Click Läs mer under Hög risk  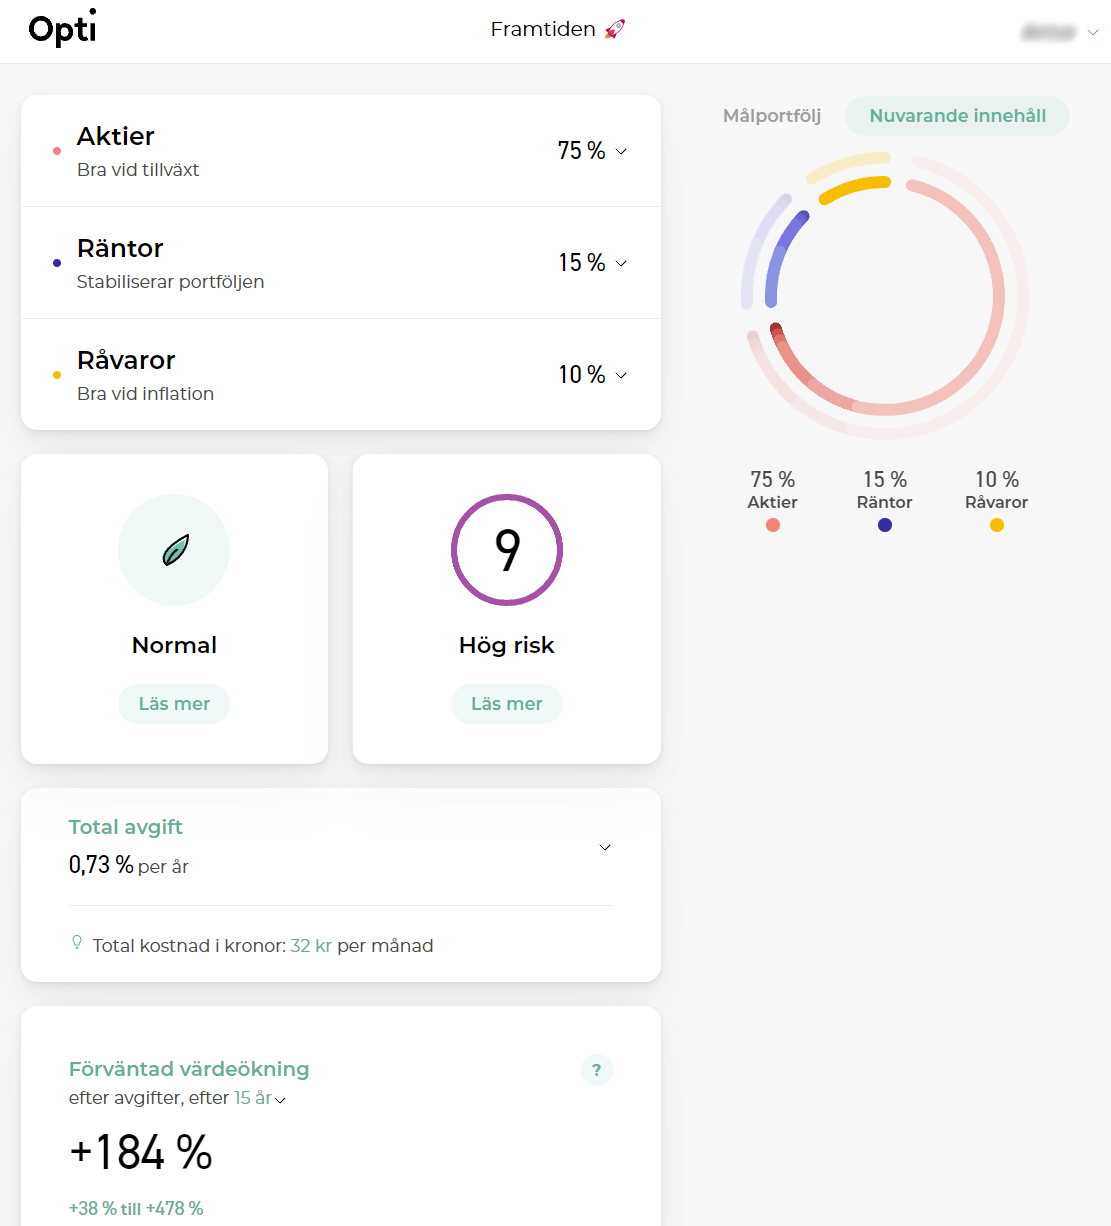coord(507,704)
